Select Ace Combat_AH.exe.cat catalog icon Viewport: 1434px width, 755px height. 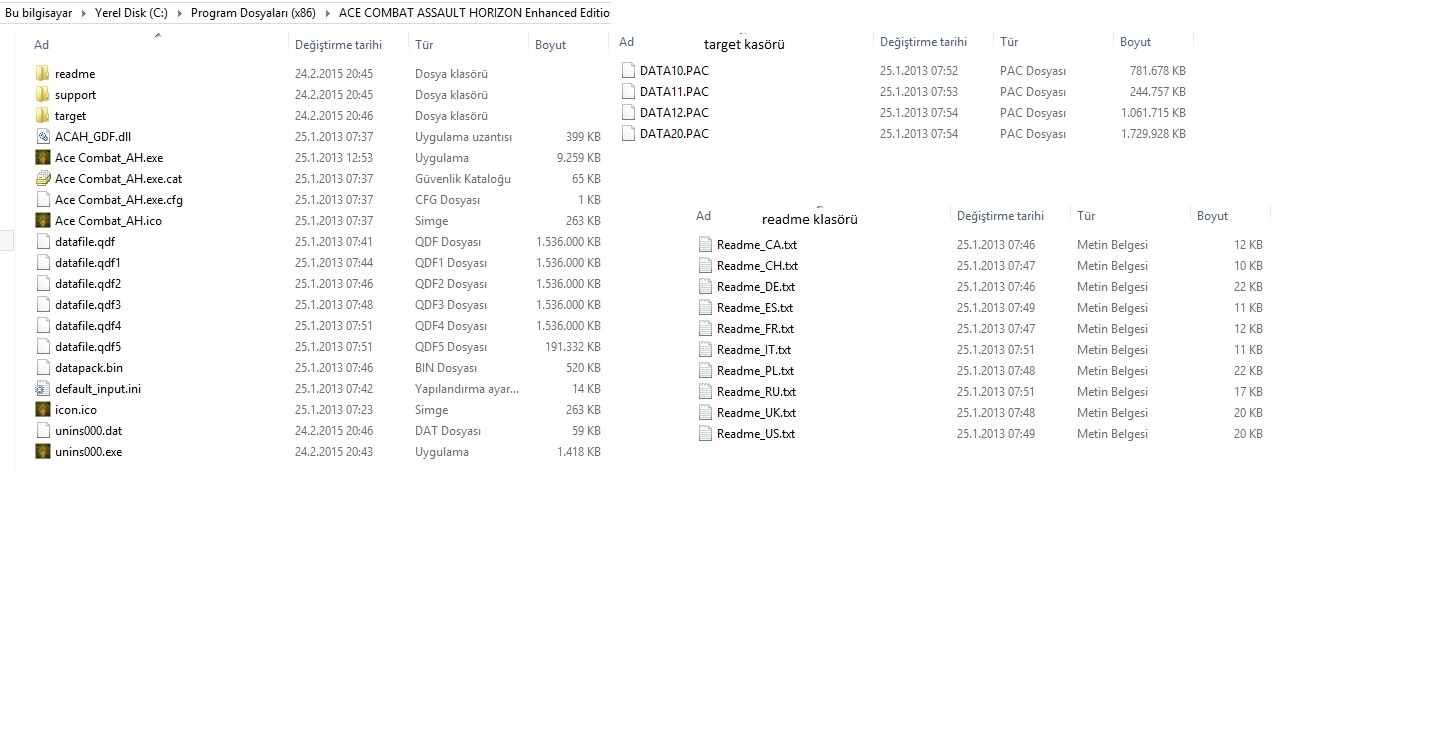point(42,178)
